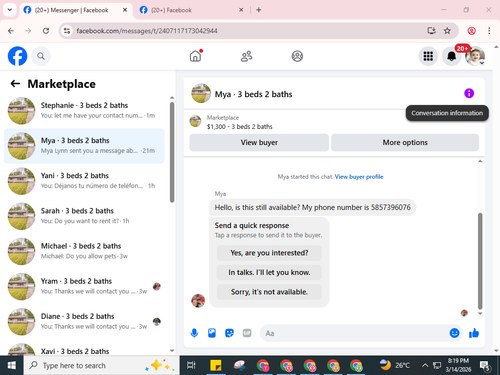Send 'Yes, are you interested?' quick response
500x375 pixels.
pyautogui.click(x=269, y=253)
